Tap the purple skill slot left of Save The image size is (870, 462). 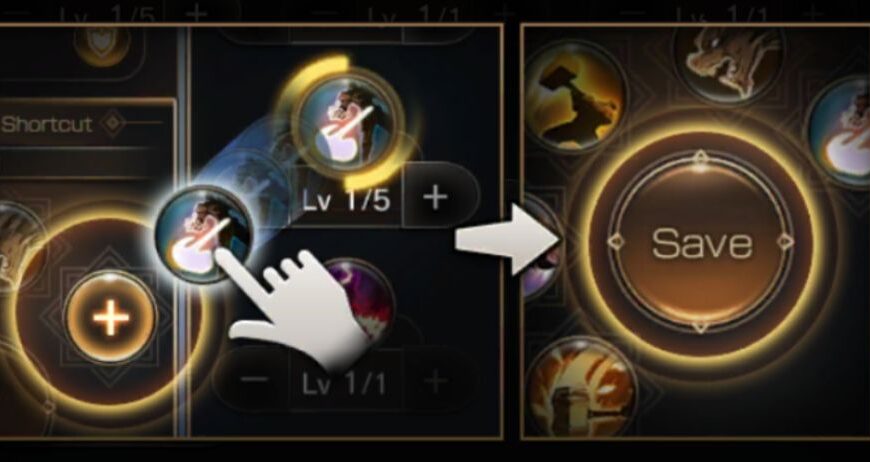click(x=542, y=247)
